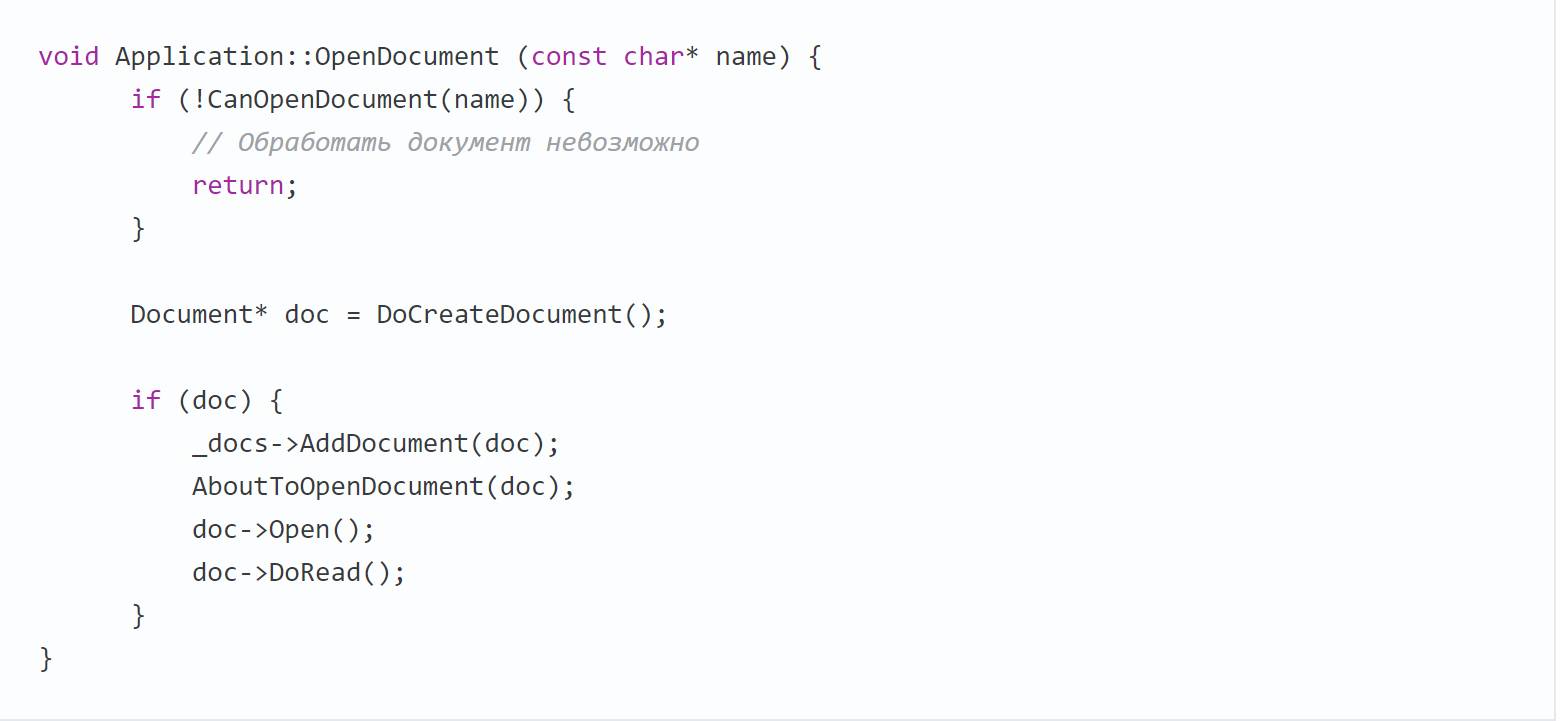The height and width of the screenshot is (721, 1561).
Task: Click the Russian comment line
Action: (446, 143)
